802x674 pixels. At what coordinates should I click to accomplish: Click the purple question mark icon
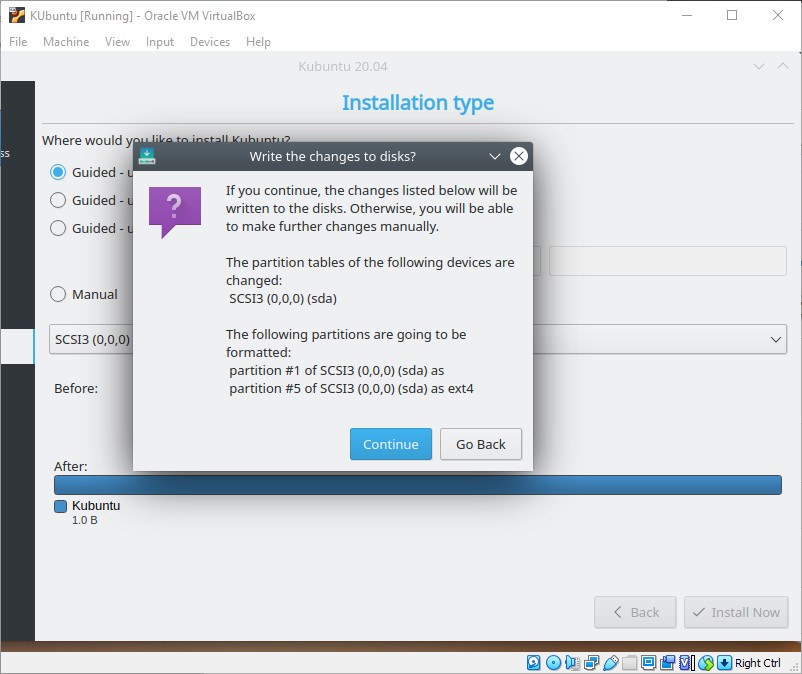point(175,212)
